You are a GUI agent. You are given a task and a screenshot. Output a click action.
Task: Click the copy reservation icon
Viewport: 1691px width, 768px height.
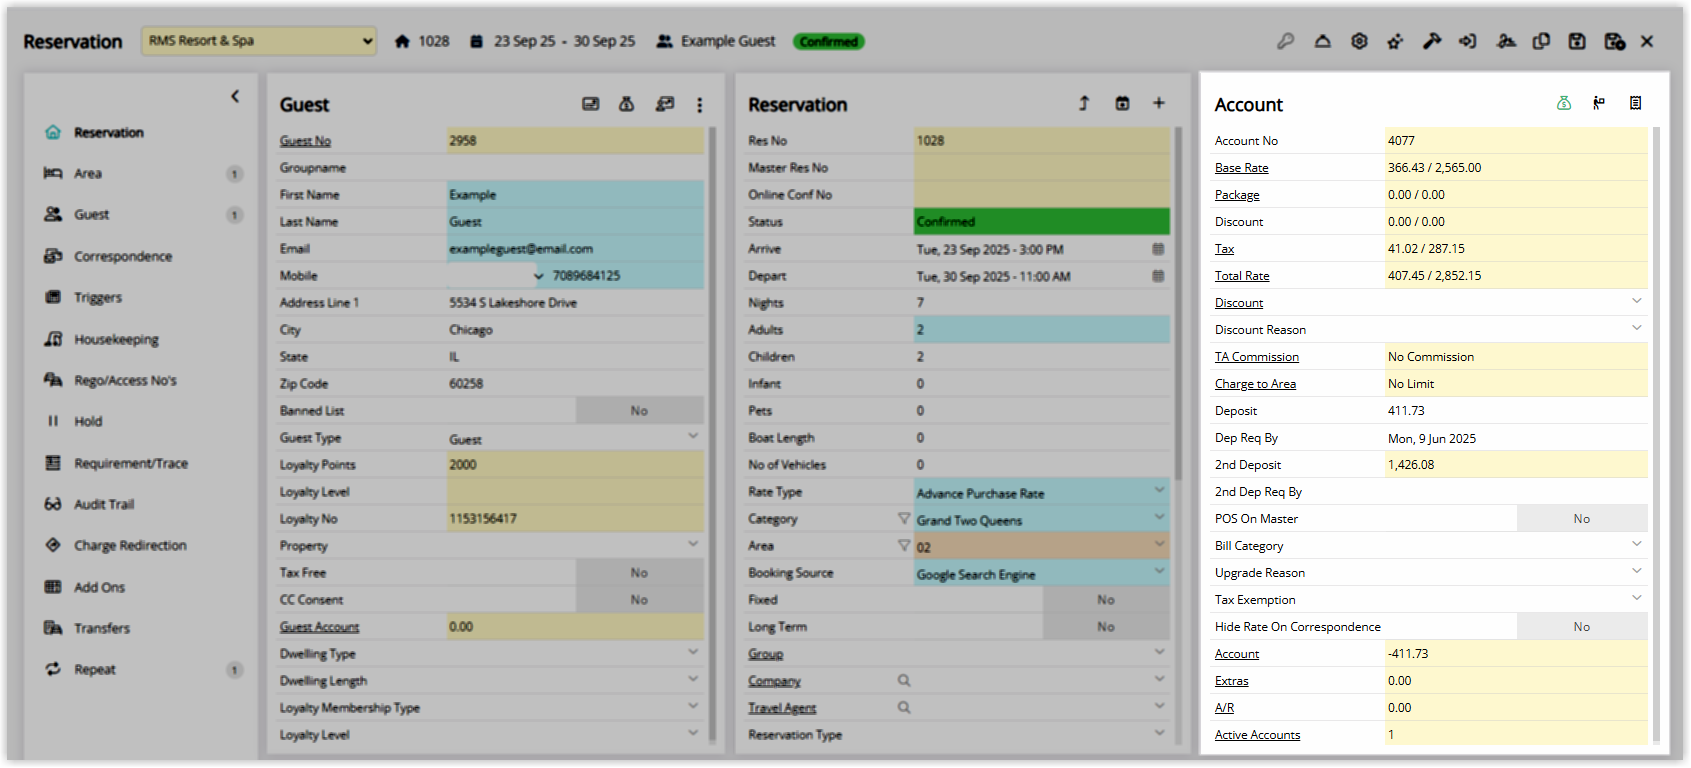tap(1541, 41)
